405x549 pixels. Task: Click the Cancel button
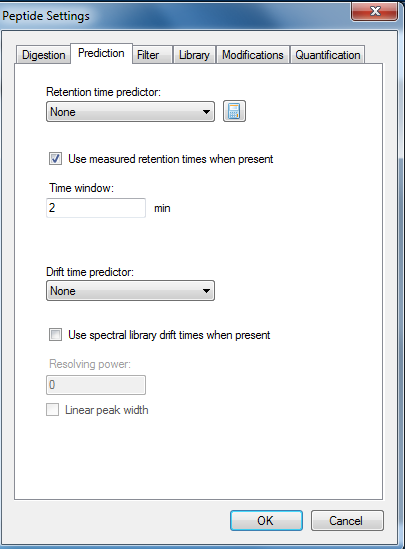click(347, 520)
